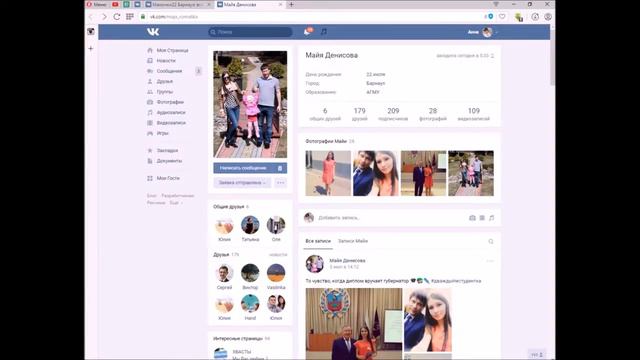Click the Мои Гости app icon
640x360 pixels.
point(150,178)
